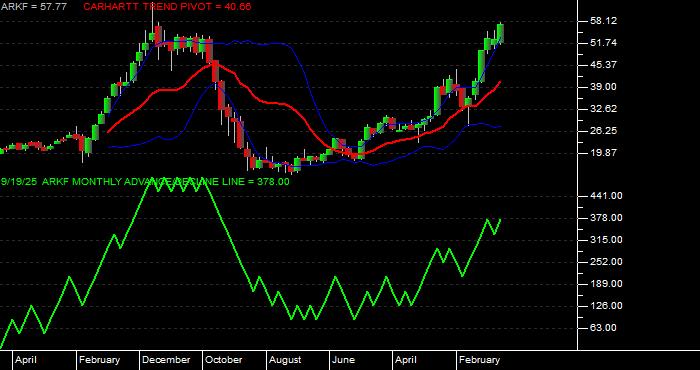Click the December month label
Image resolution: width=700 pixels, height=370 pixels.
[x=166, y=360]
